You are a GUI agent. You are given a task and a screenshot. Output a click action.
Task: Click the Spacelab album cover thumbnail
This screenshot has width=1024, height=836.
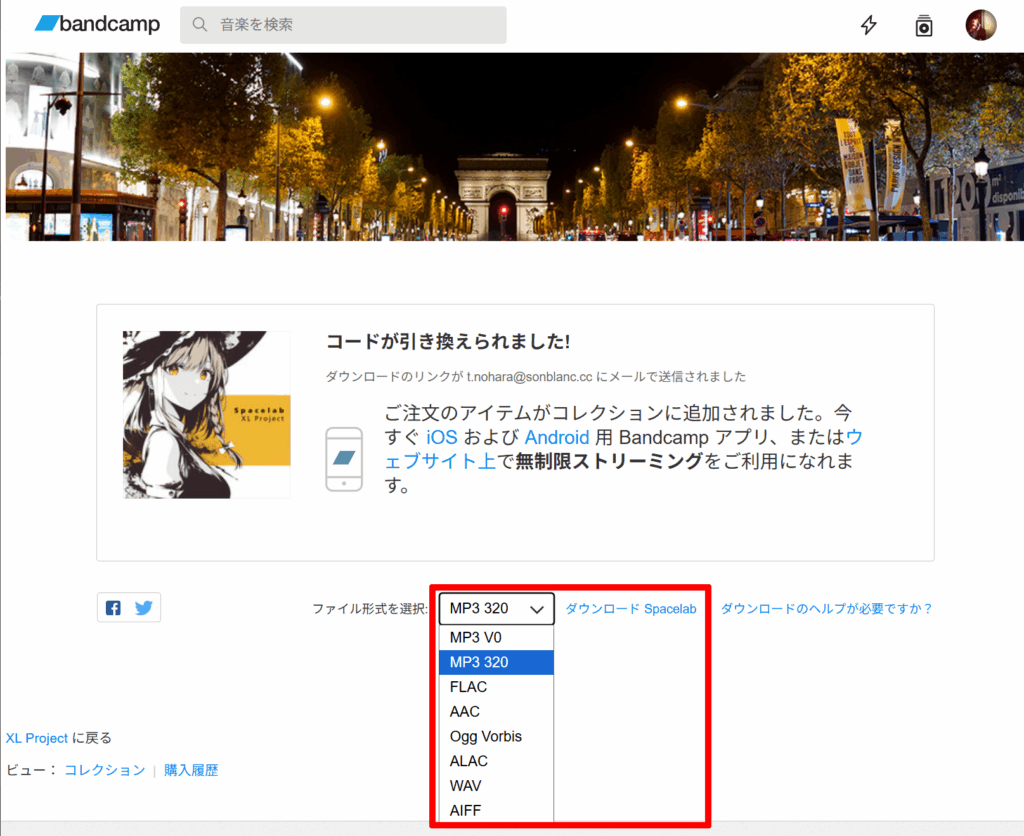click(206, 414)
